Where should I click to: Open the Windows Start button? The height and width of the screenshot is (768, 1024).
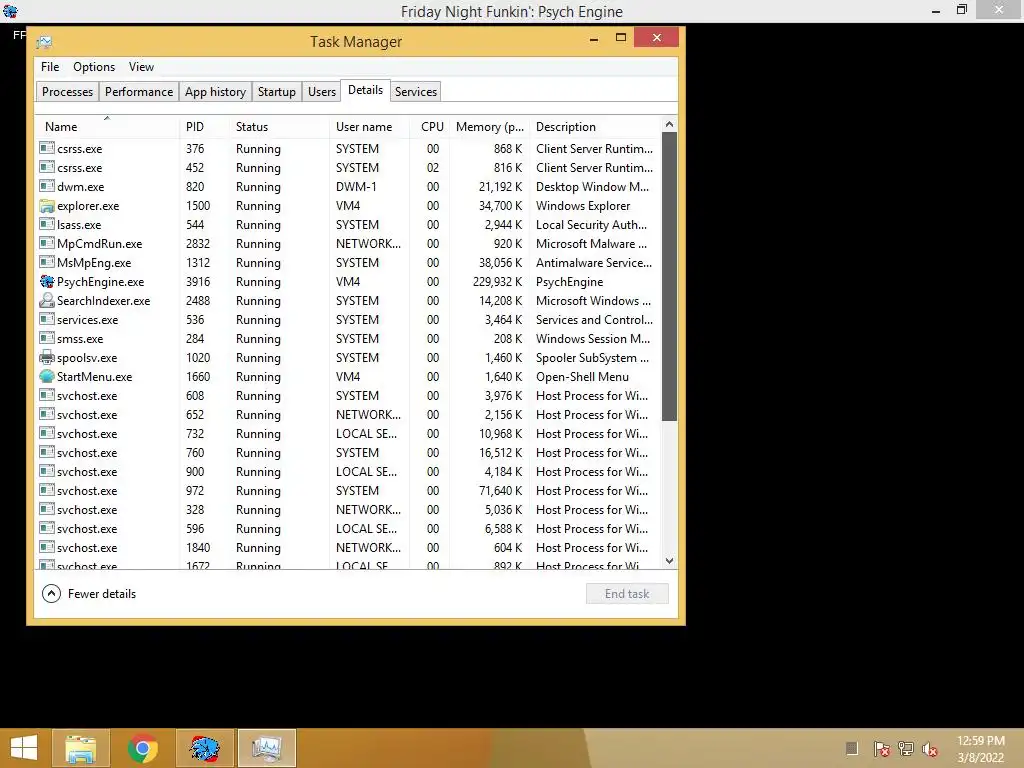(x=24, y=748)
